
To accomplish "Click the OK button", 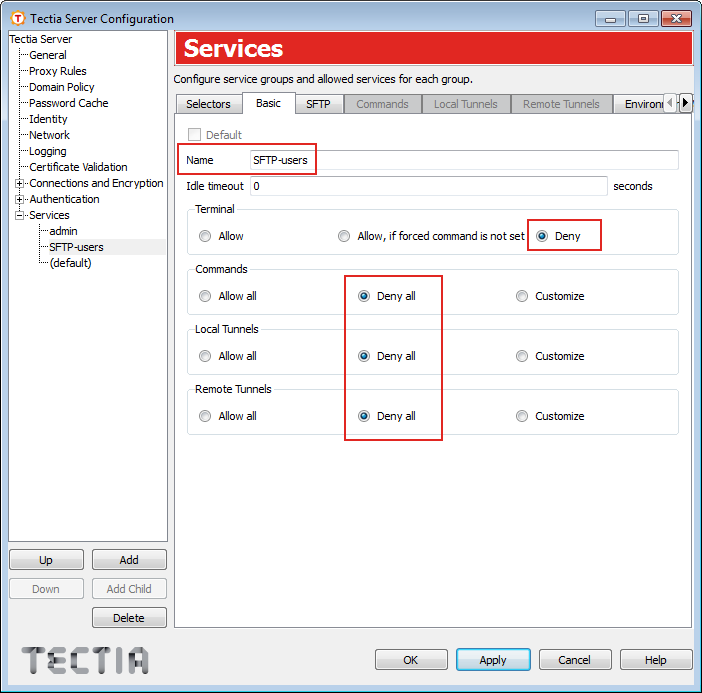I will coord(411,660).
